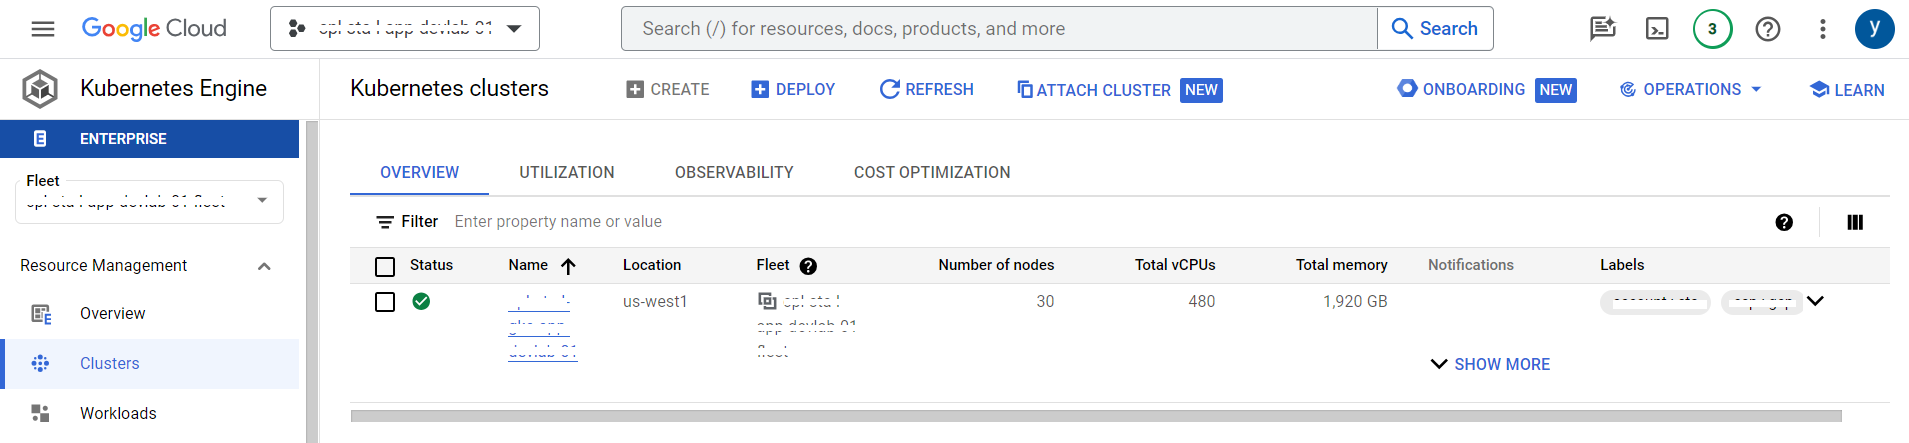Switch to the Cost Optimization tab

[x=932, y=173]
